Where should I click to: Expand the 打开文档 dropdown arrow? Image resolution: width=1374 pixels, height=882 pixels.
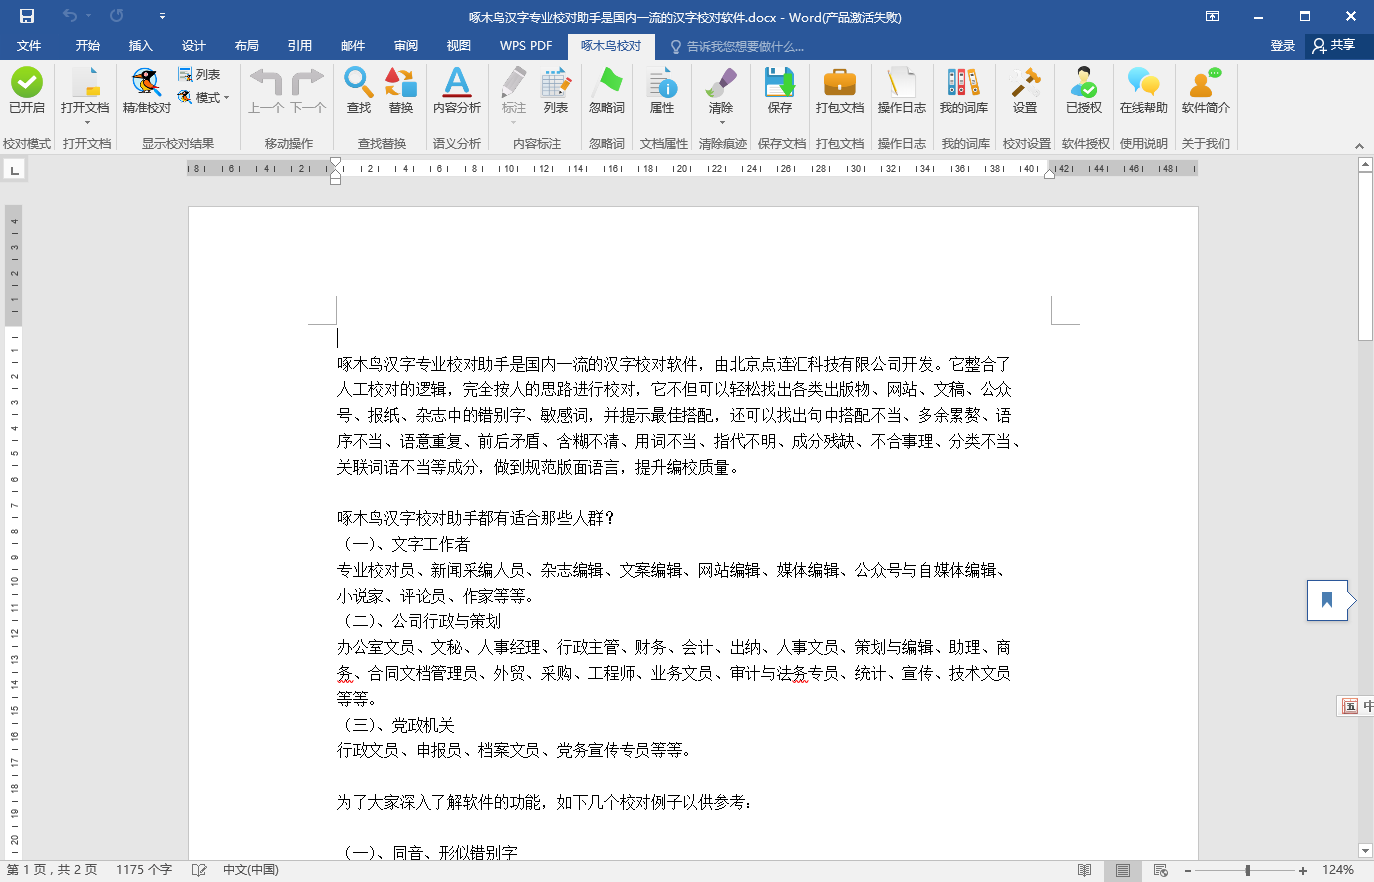click(86, 122)
